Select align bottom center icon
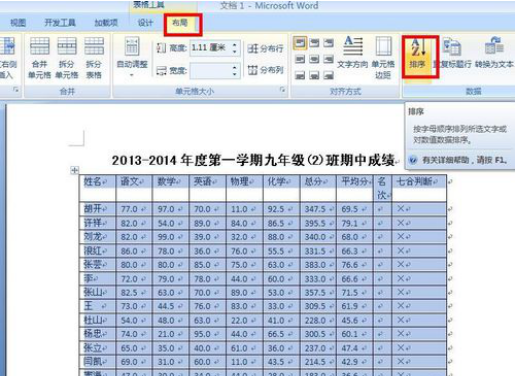Viewport: 518px width, 376px height. tap(314, 76)
